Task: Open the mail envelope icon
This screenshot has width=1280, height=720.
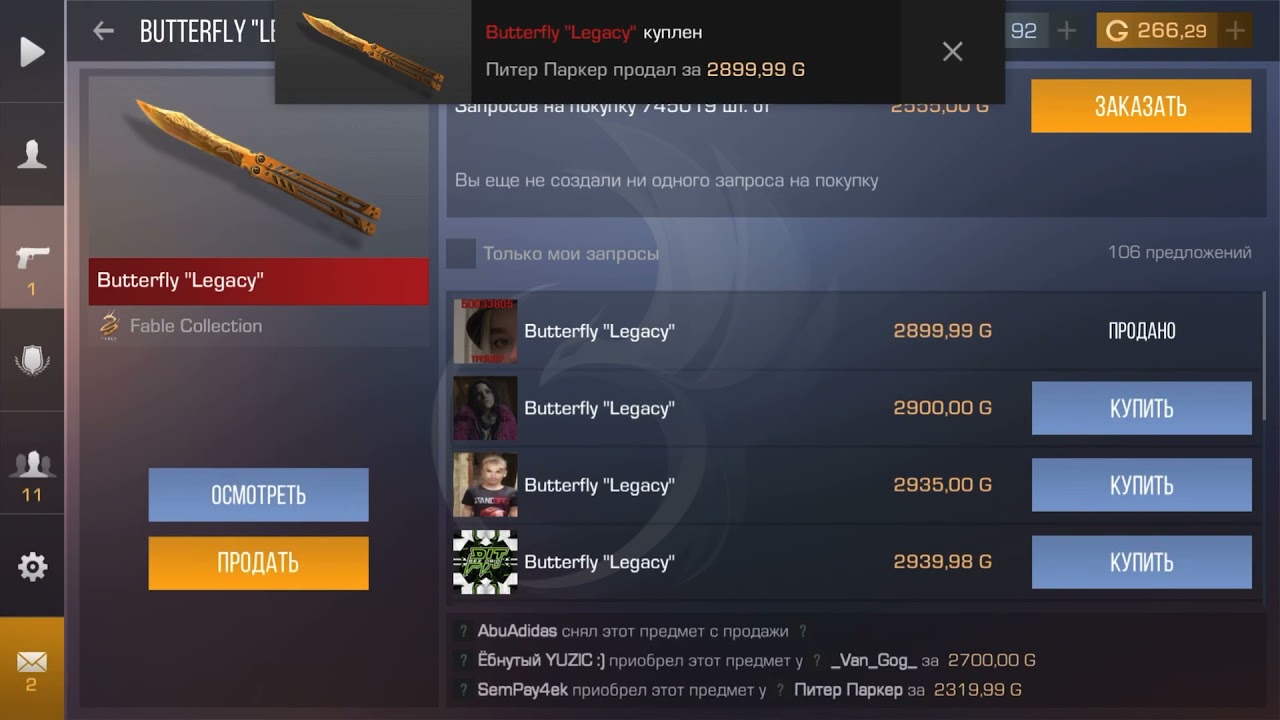Action: coord(32,661)
